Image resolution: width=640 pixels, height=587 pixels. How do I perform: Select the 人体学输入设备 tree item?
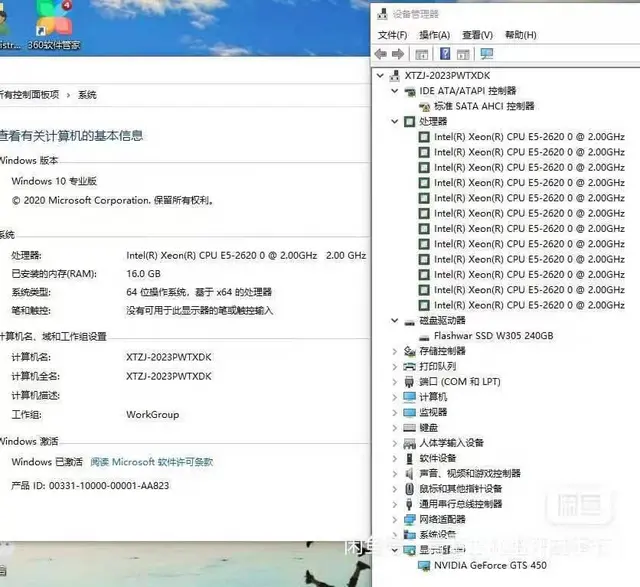pos(451,443)
